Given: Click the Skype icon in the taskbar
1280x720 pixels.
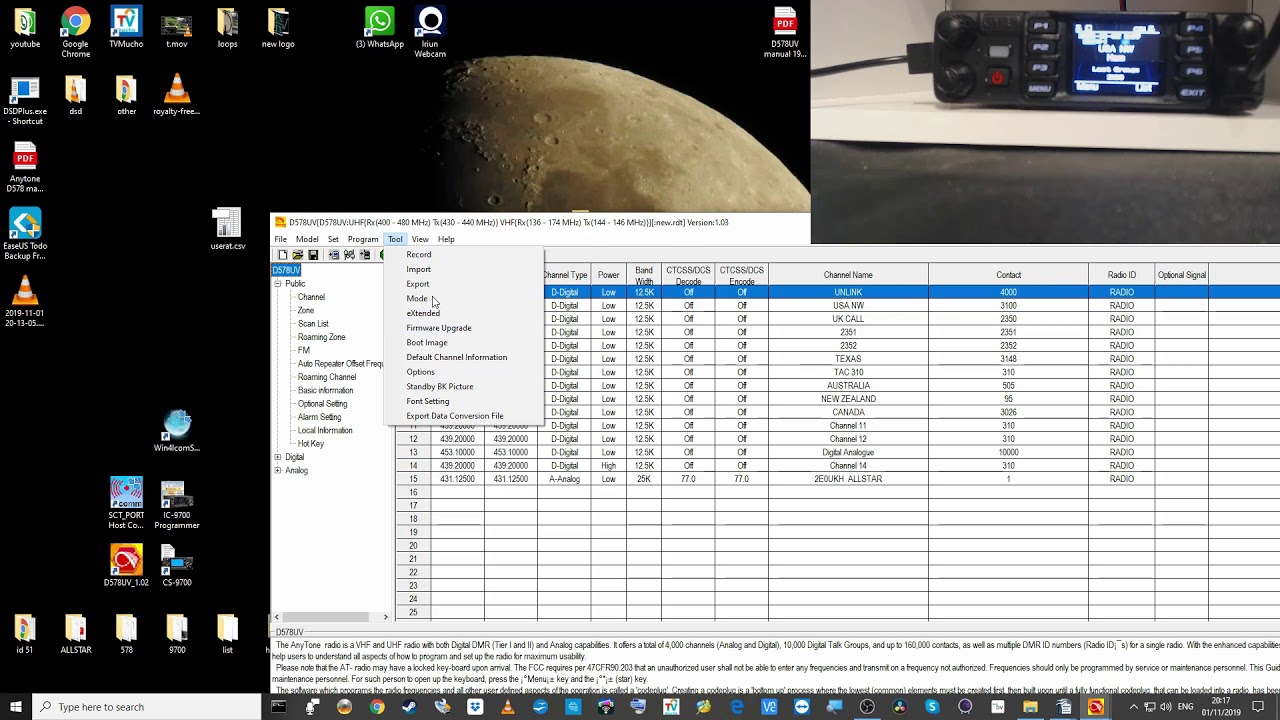Looking at the screenshot, I should 932,707.
